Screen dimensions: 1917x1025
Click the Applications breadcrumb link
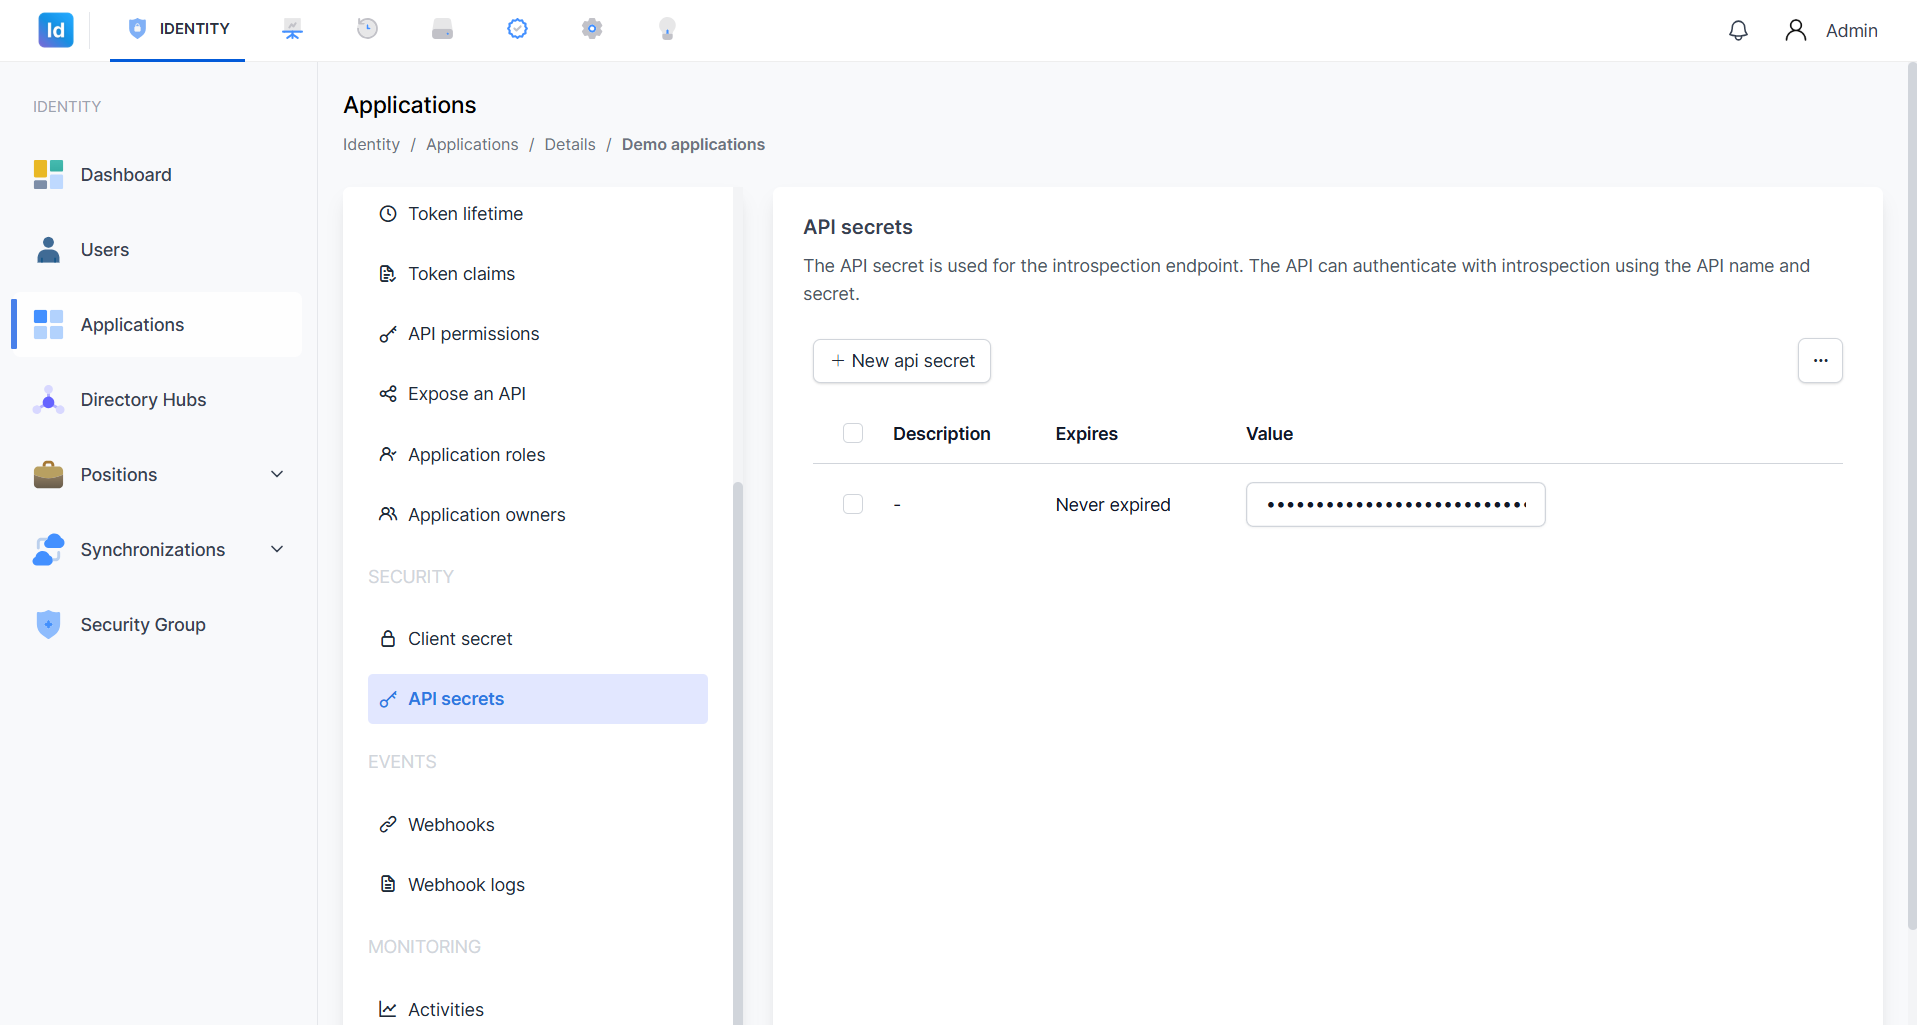pos(472,144)
